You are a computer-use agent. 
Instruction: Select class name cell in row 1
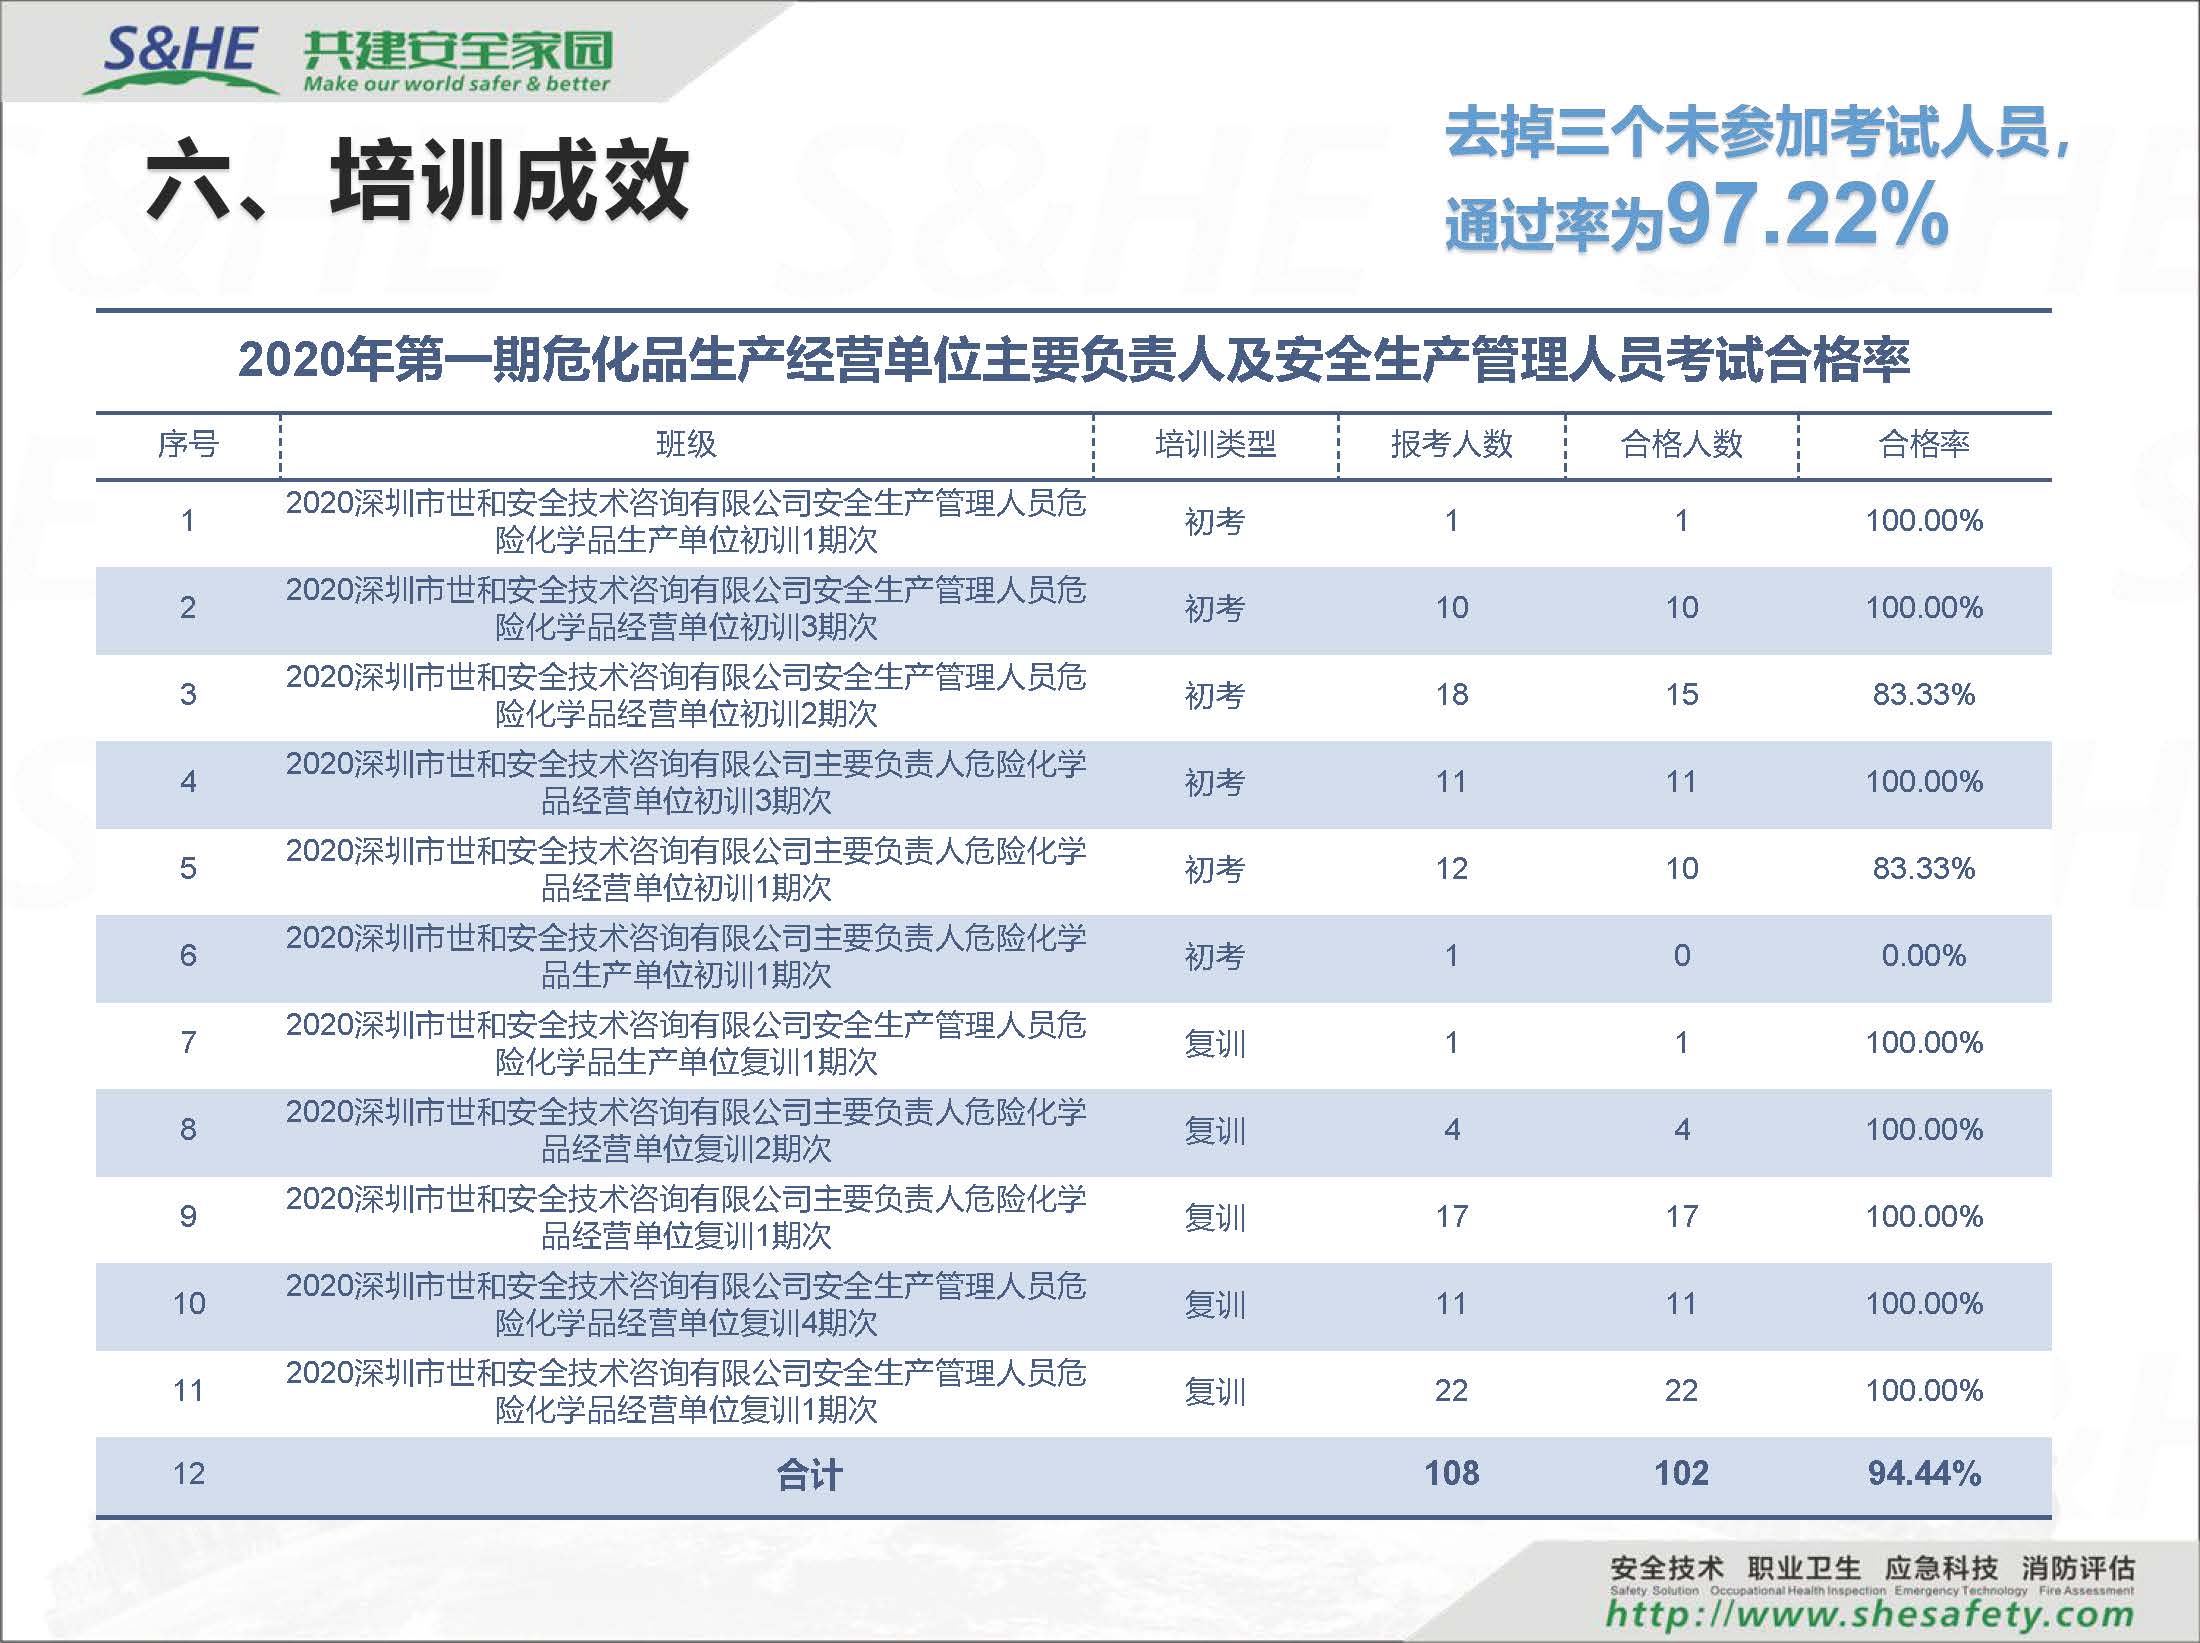(686, 521)
